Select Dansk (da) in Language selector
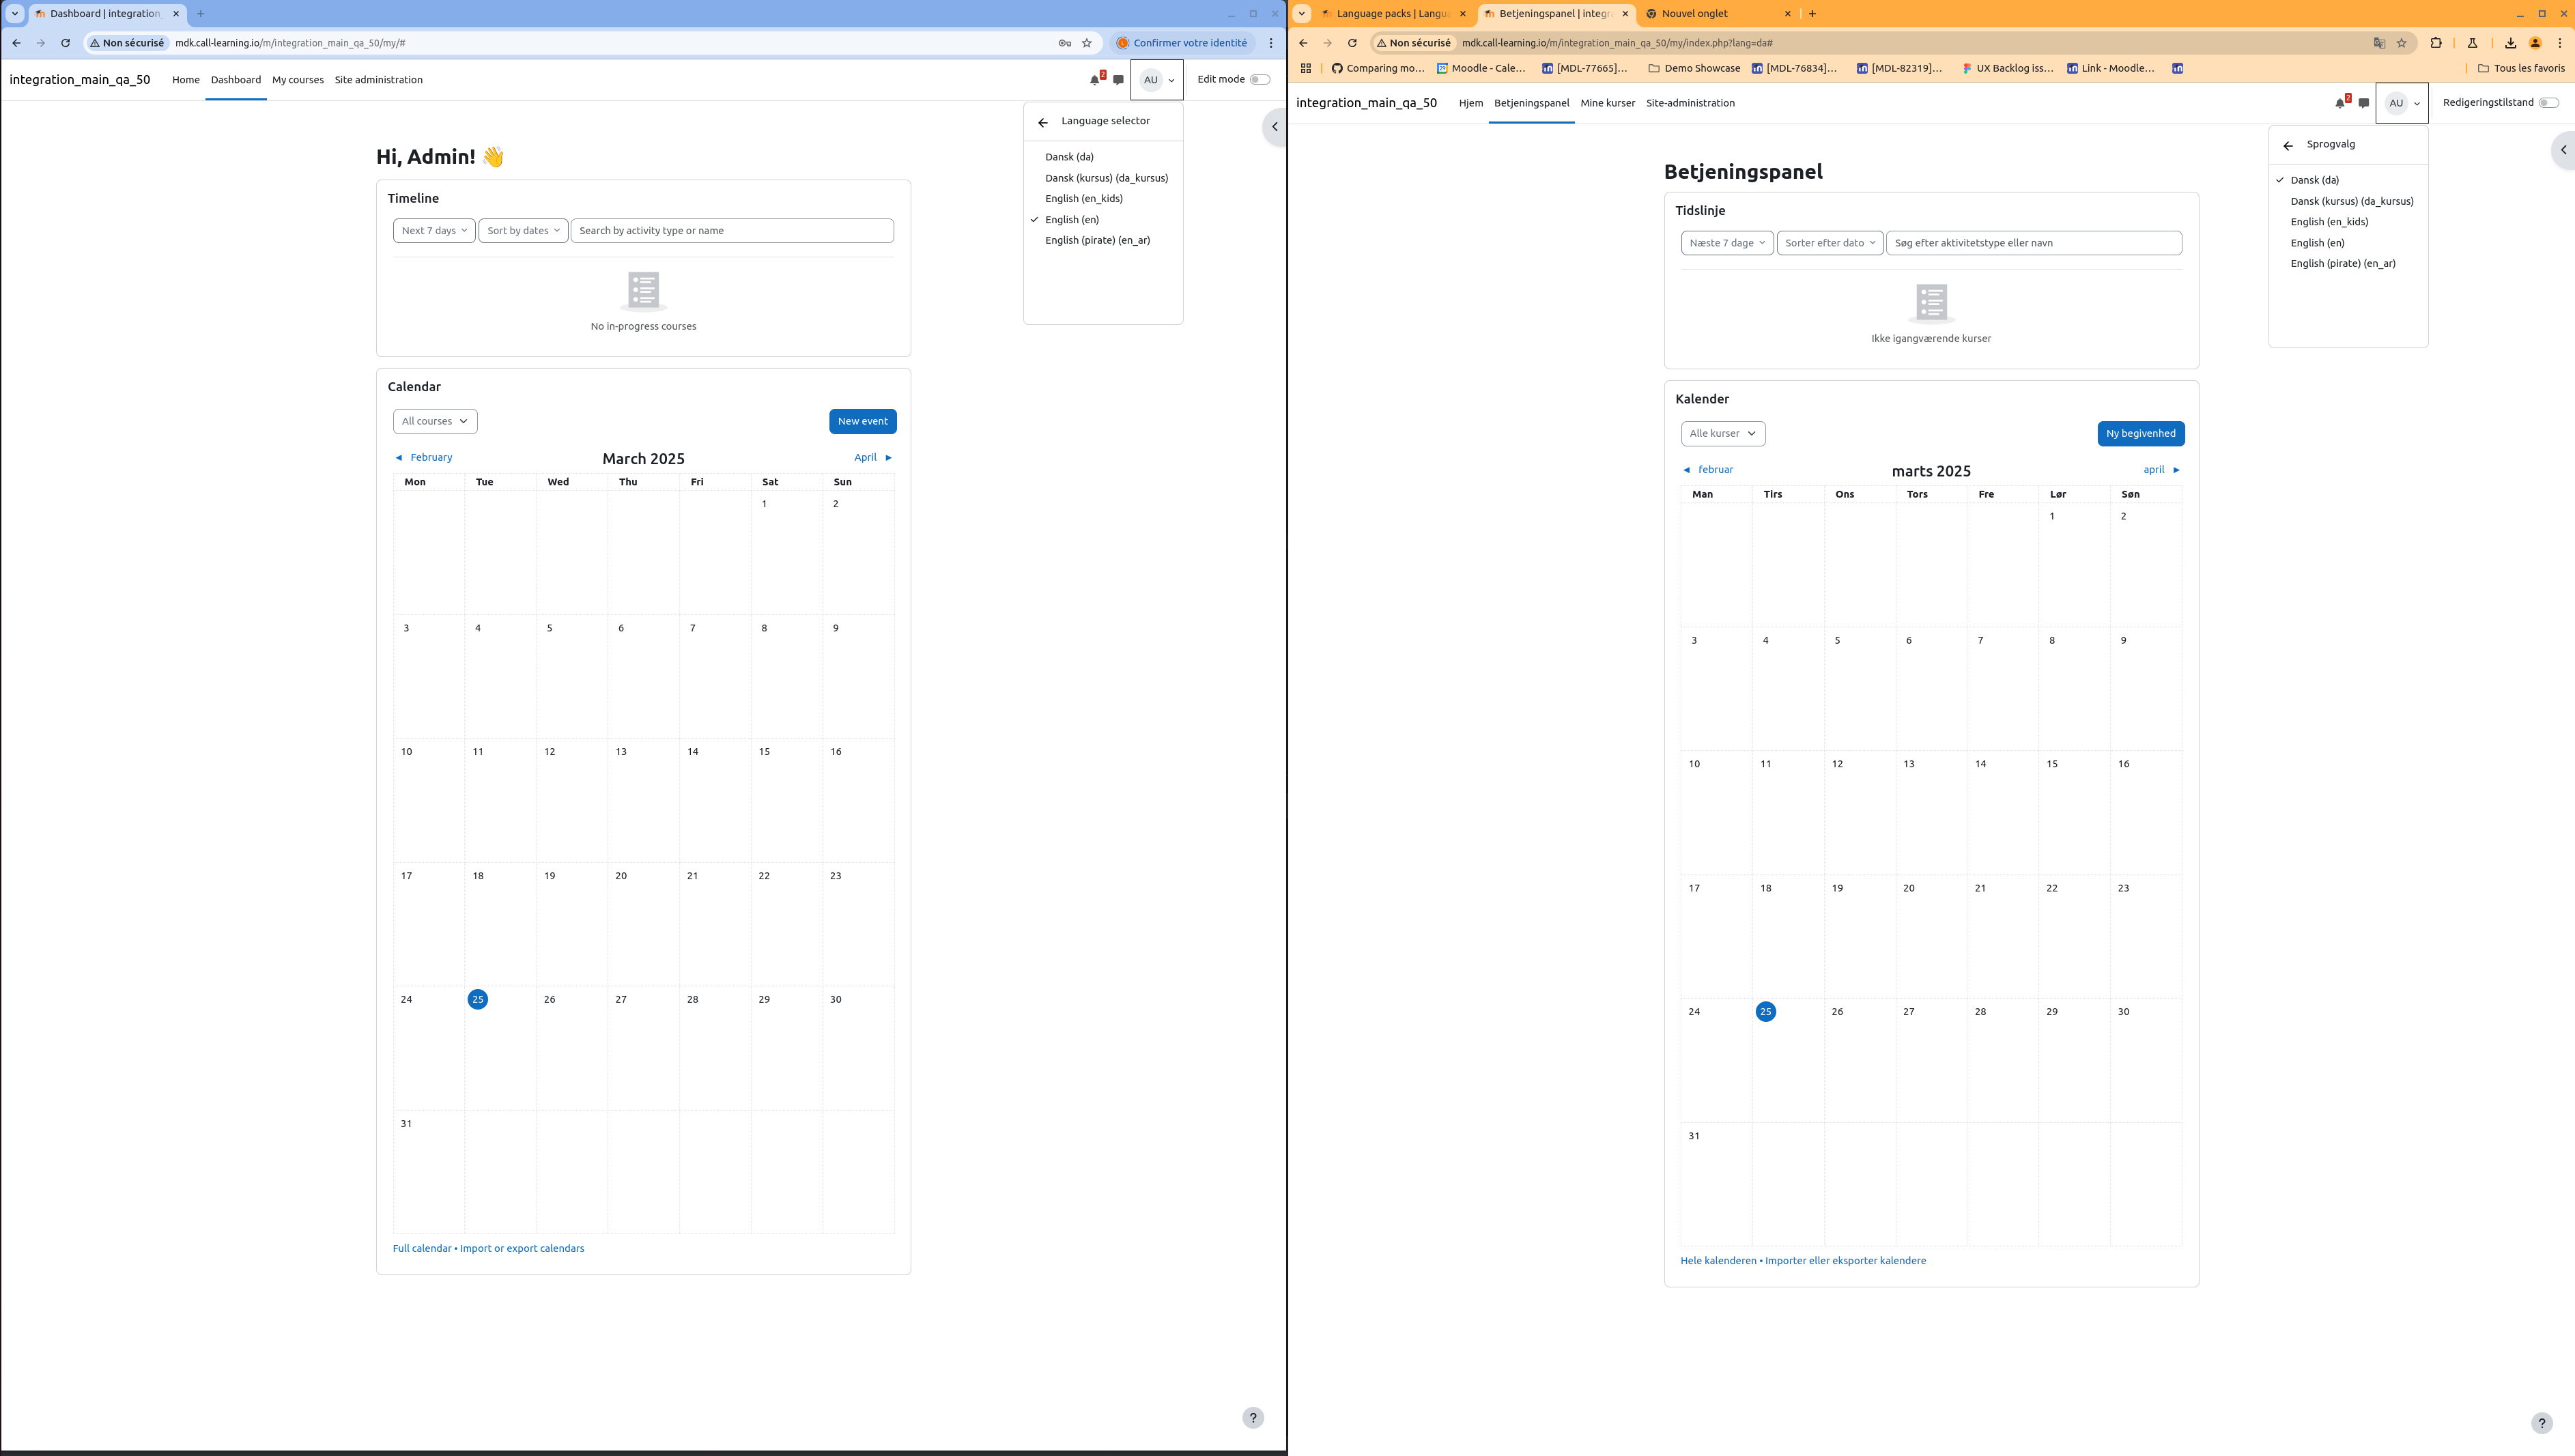This screenshot has height=1456, width=2575. [1070, 157]
